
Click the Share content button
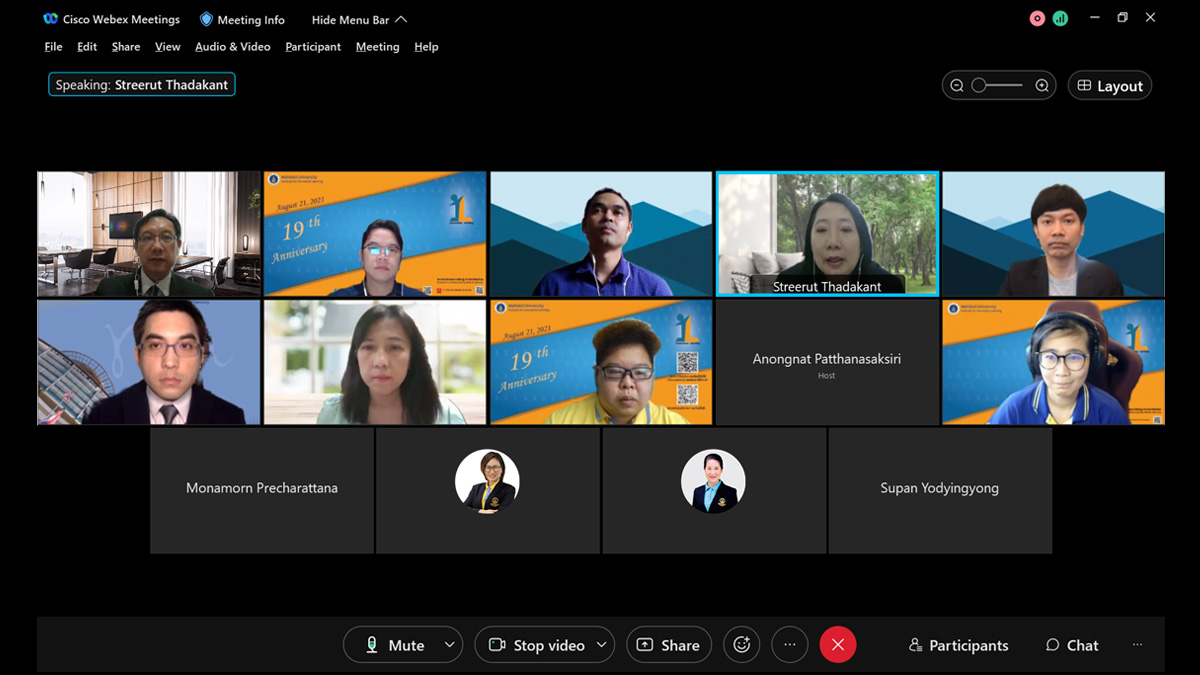tap(669, 645)
